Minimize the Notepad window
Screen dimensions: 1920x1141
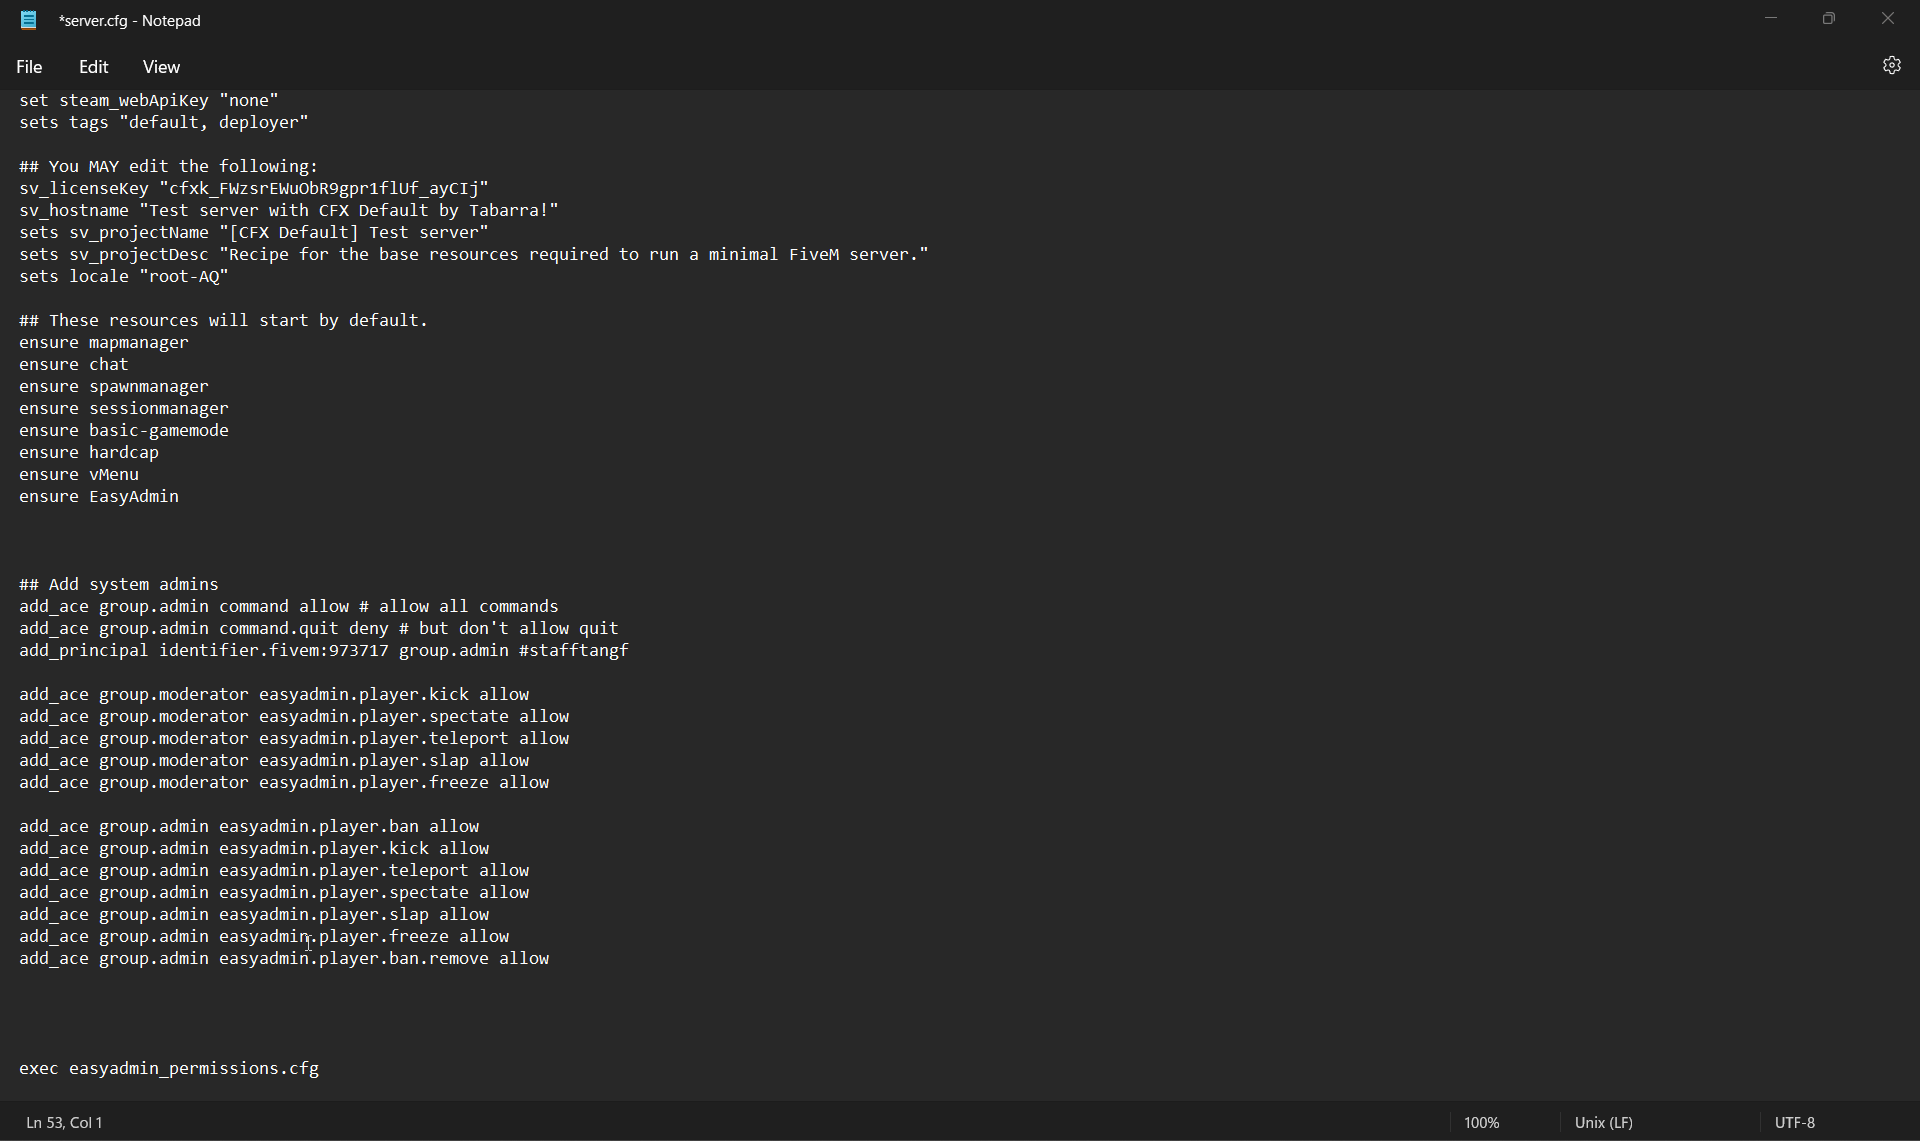tap(1771, 19)
